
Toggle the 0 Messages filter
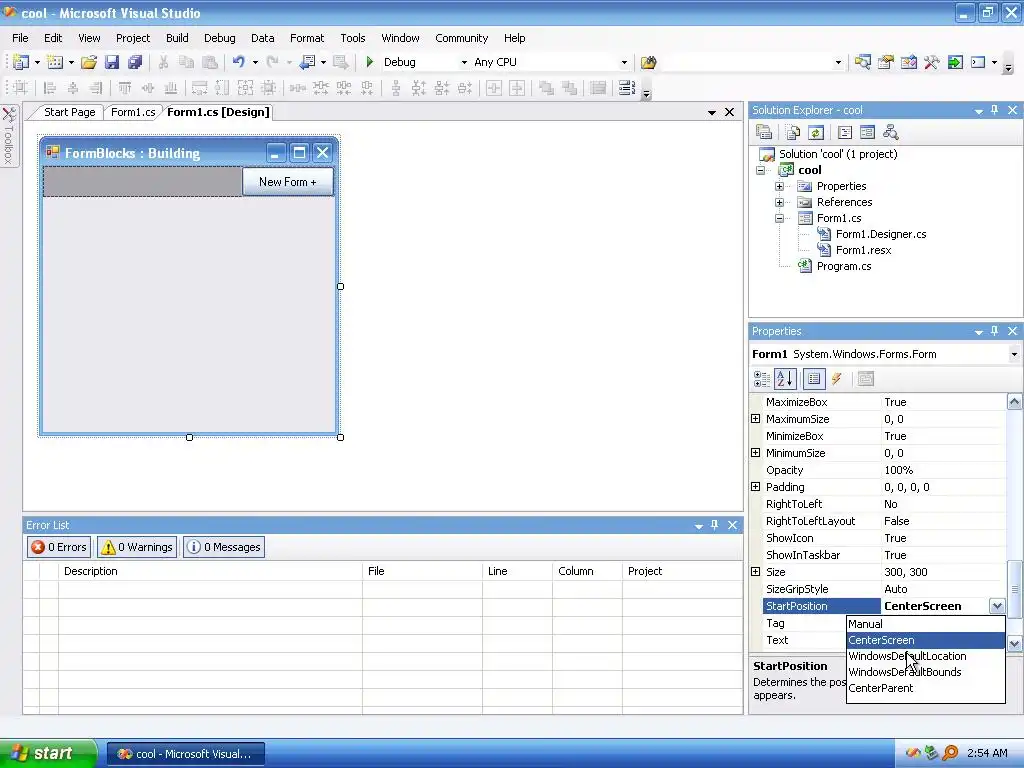pos(224,547)
